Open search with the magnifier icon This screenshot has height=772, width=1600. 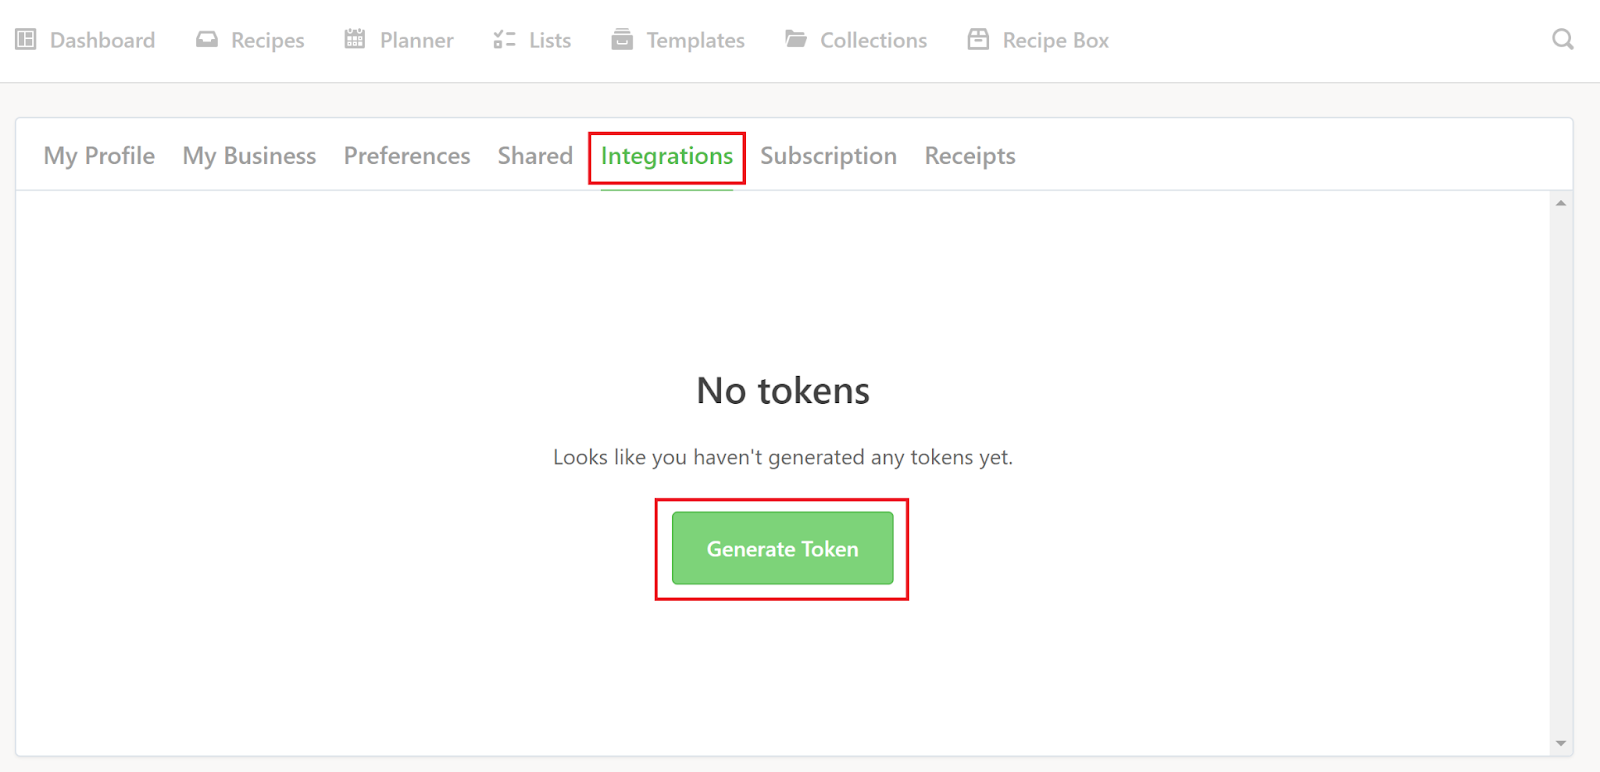click(x=1563, y=39)
